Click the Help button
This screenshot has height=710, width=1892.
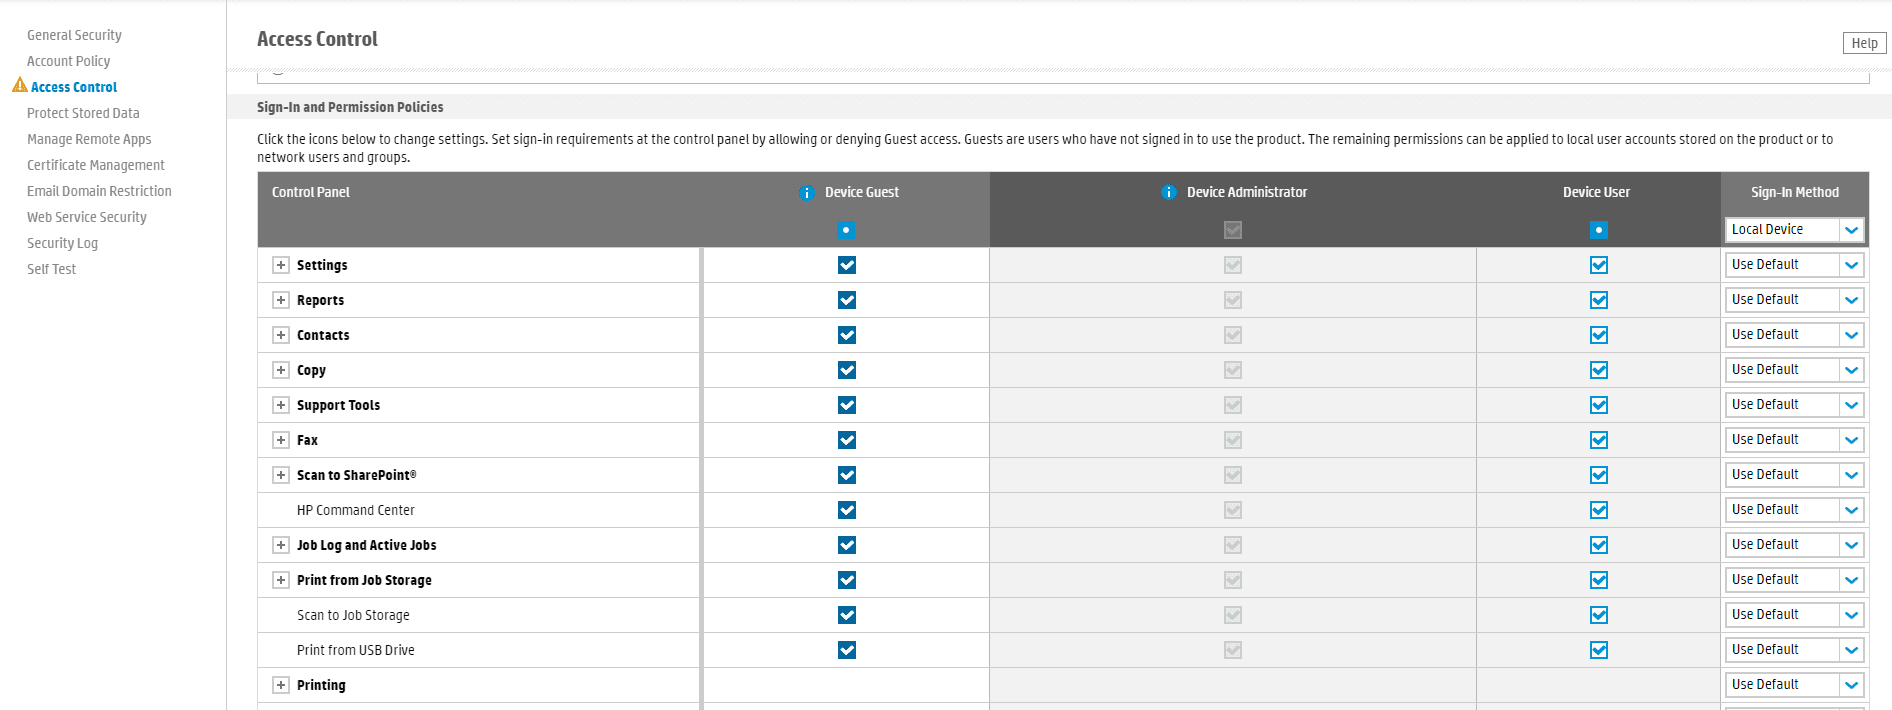coord(1864,43)
